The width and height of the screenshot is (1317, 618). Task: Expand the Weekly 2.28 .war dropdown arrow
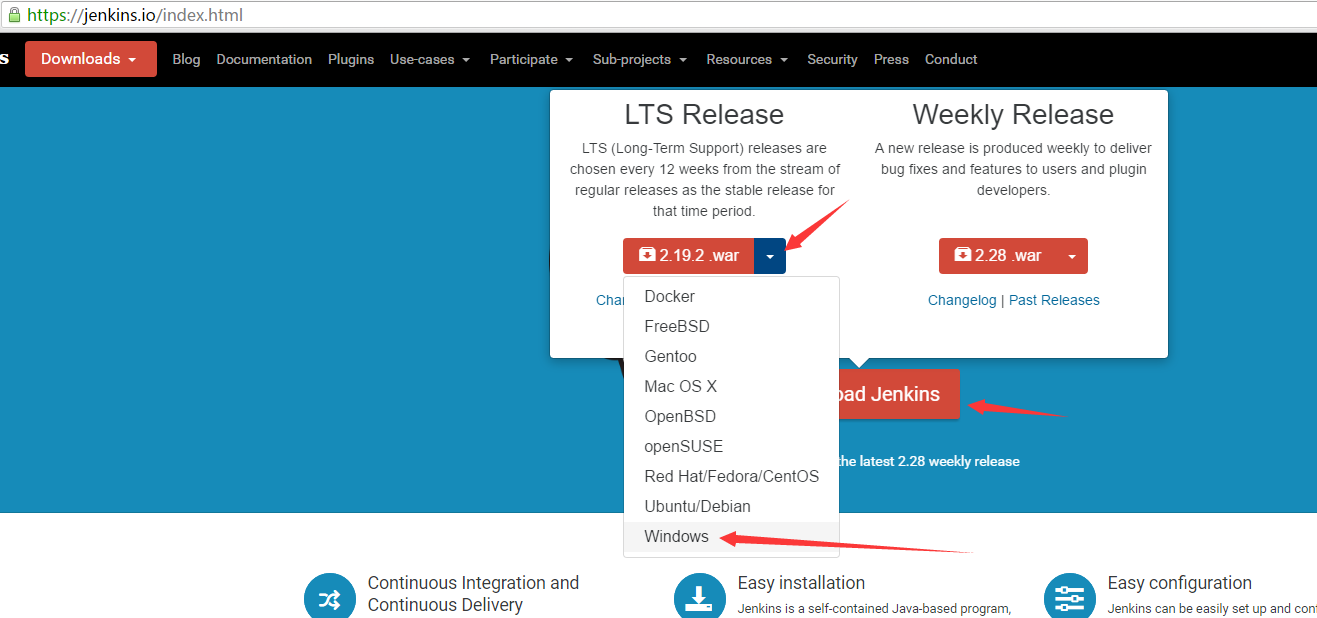click(1072, 256)
